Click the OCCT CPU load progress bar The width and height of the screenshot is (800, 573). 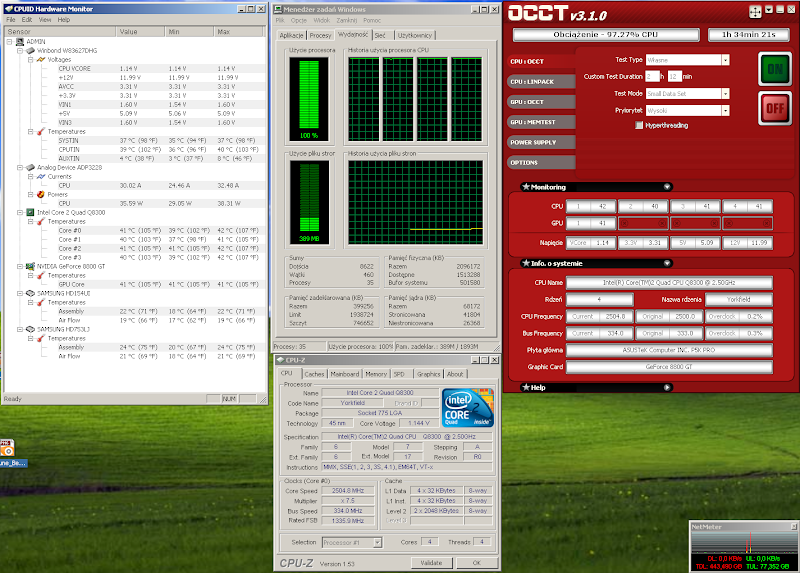[x=606, y=35]
